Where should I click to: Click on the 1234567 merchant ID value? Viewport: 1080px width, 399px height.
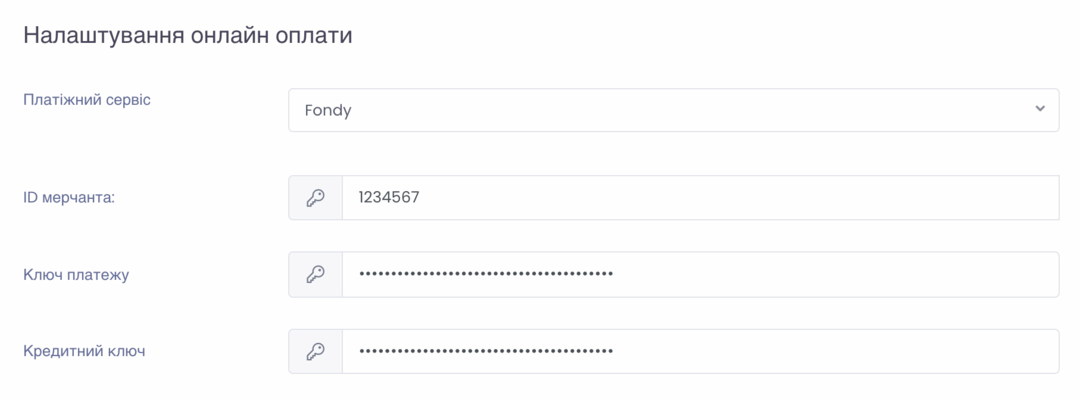click(389, 198)
